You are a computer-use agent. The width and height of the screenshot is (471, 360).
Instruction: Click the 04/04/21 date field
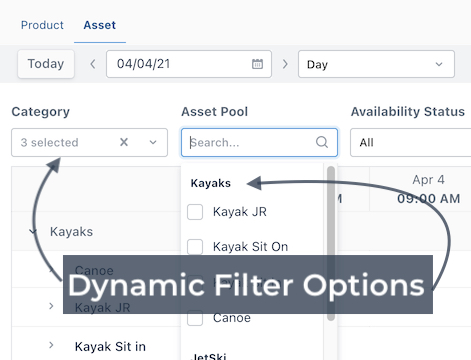(x=189, y=64)
